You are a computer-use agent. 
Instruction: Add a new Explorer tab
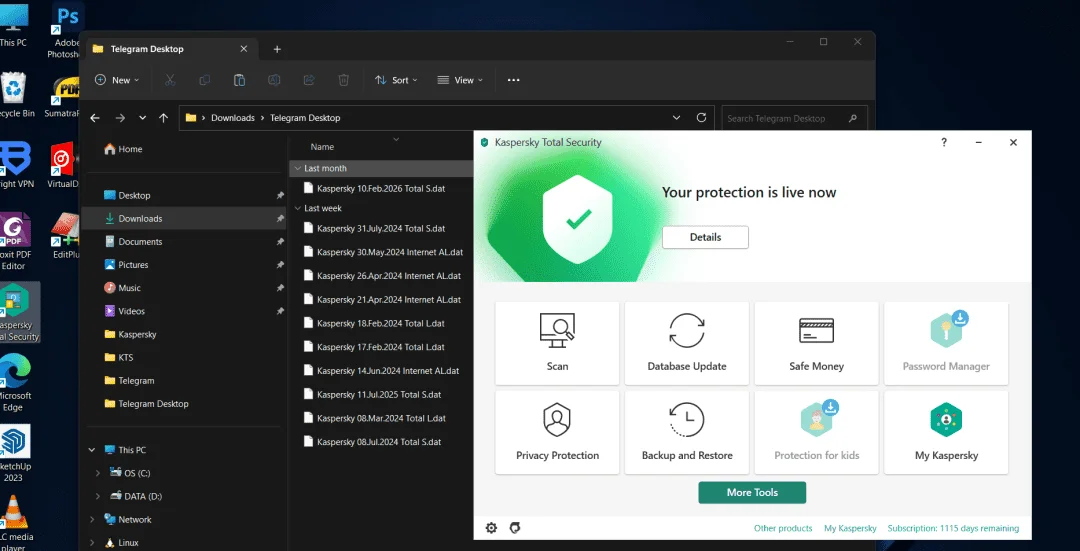click(277, 49)
